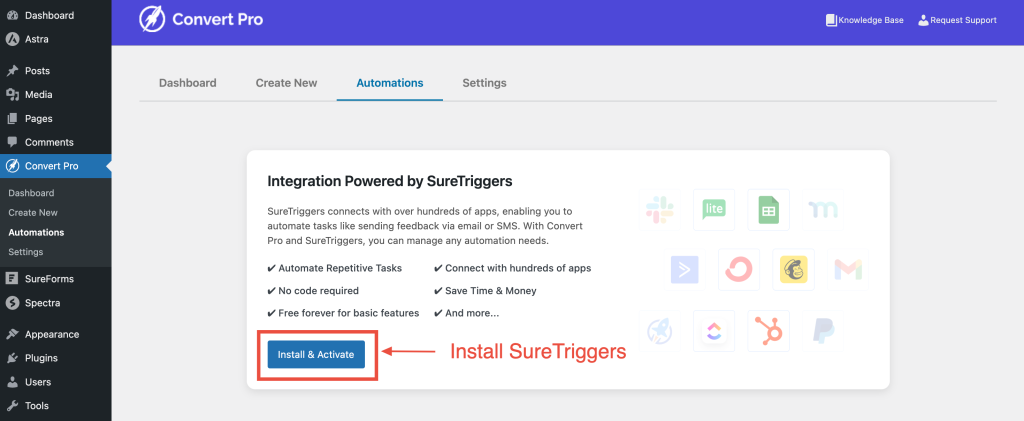
Task: Open the Knowledge Base link
Action: coord(865,20)
